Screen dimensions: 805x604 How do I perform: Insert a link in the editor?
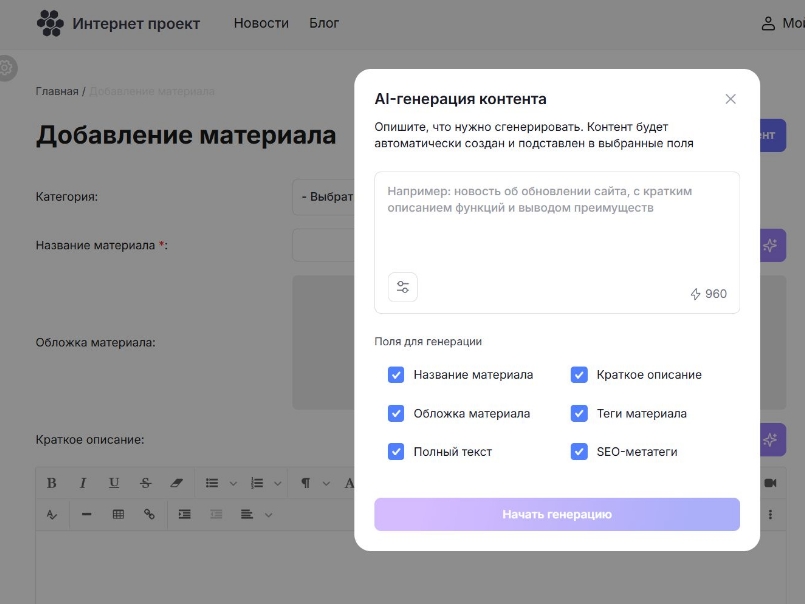[x=149, y=515]
